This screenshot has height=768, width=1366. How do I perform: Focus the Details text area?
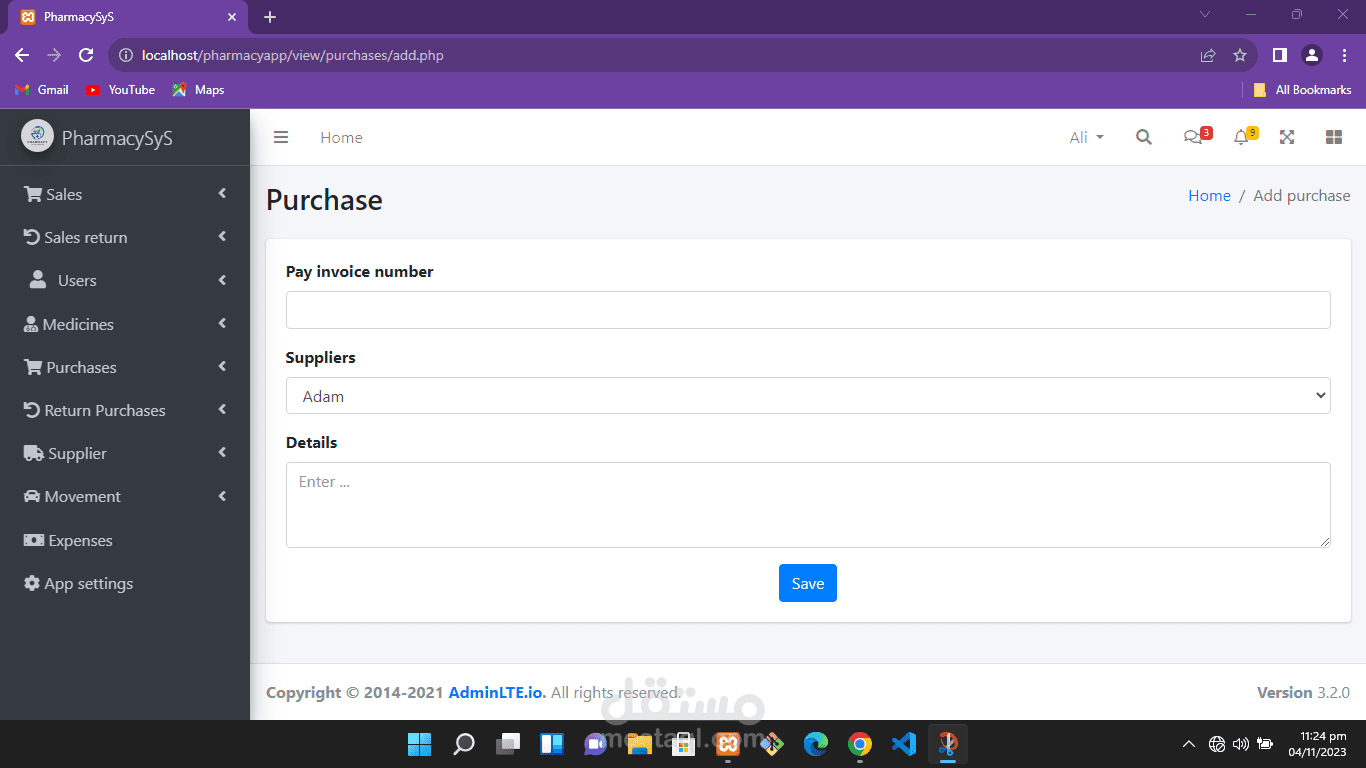point(808,505)
